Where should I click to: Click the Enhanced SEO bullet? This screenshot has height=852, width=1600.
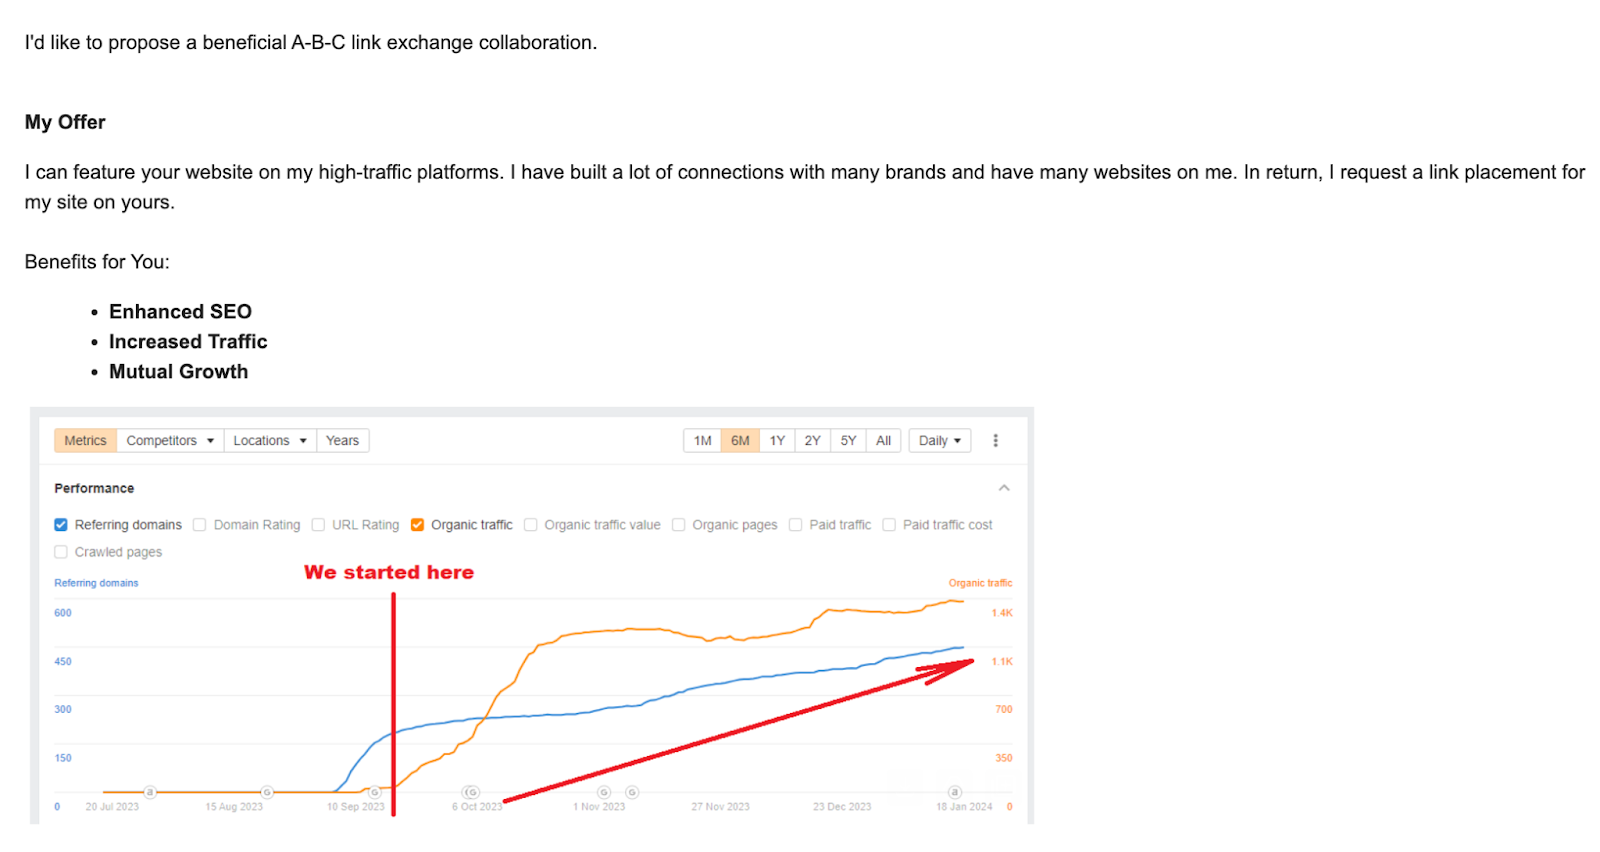(180, 312)
